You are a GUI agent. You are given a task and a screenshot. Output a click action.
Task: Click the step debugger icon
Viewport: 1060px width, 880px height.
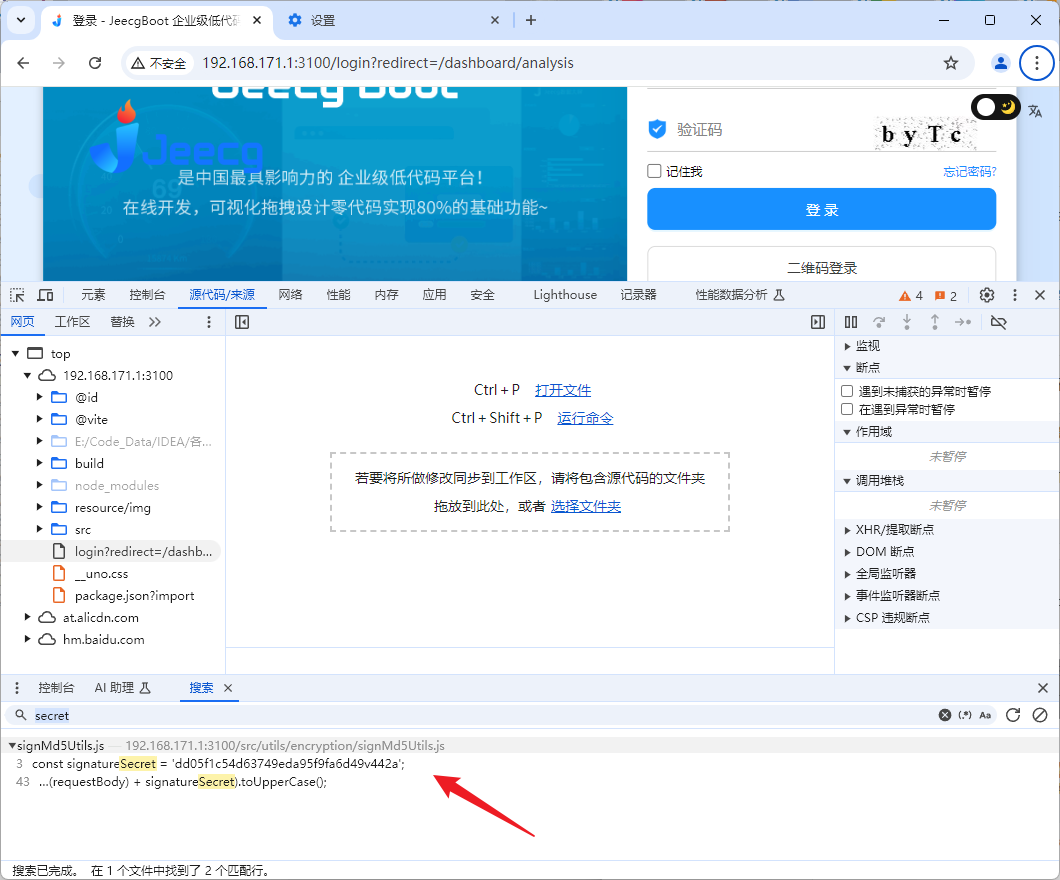(963, 322)
